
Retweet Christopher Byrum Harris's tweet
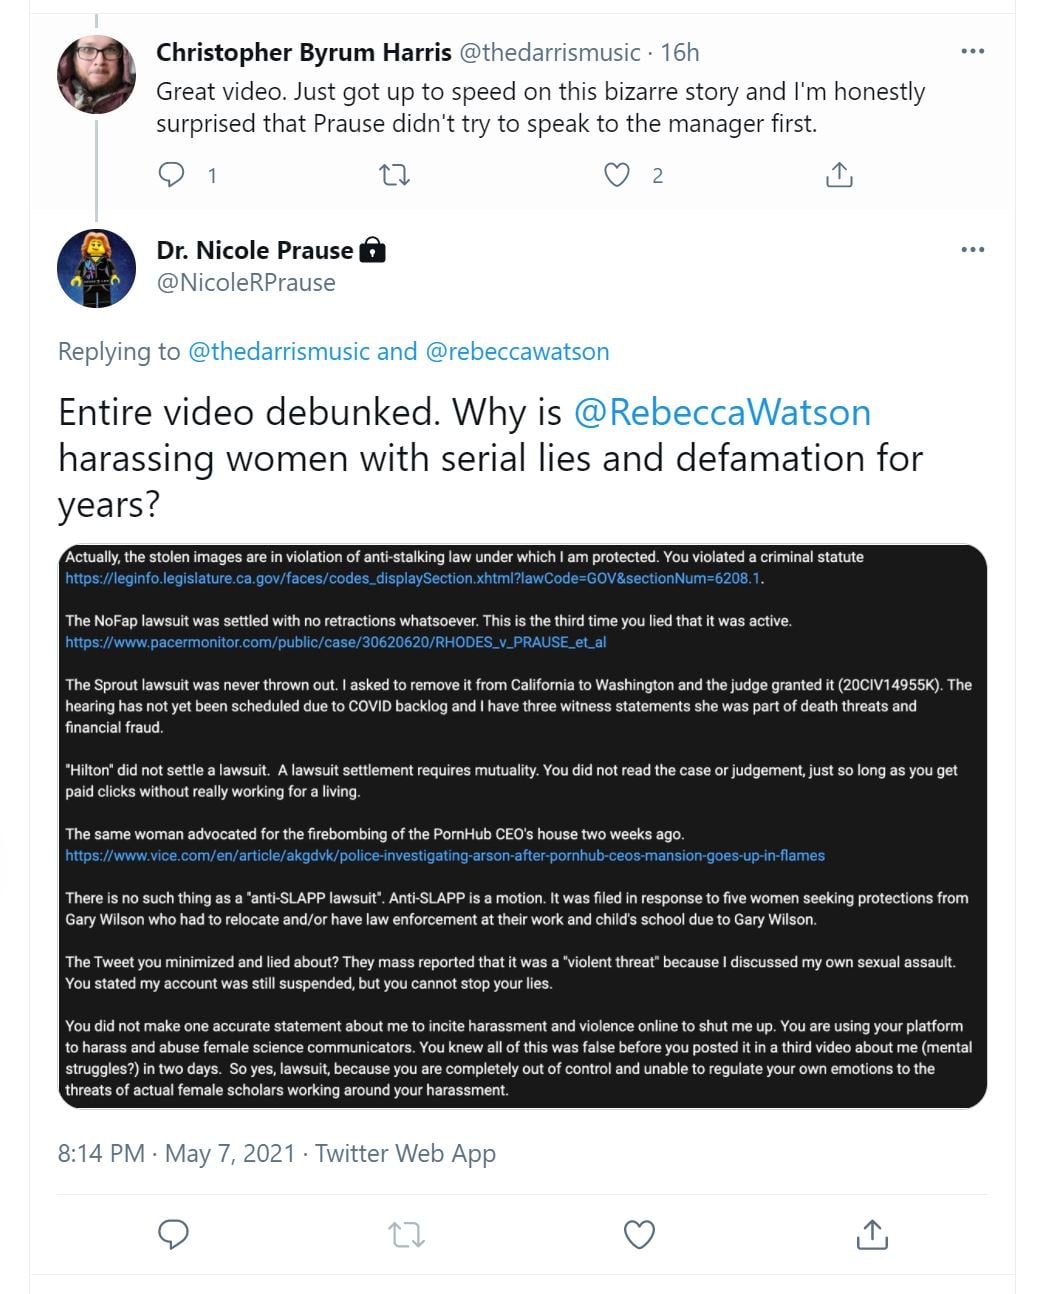(395, 176)
